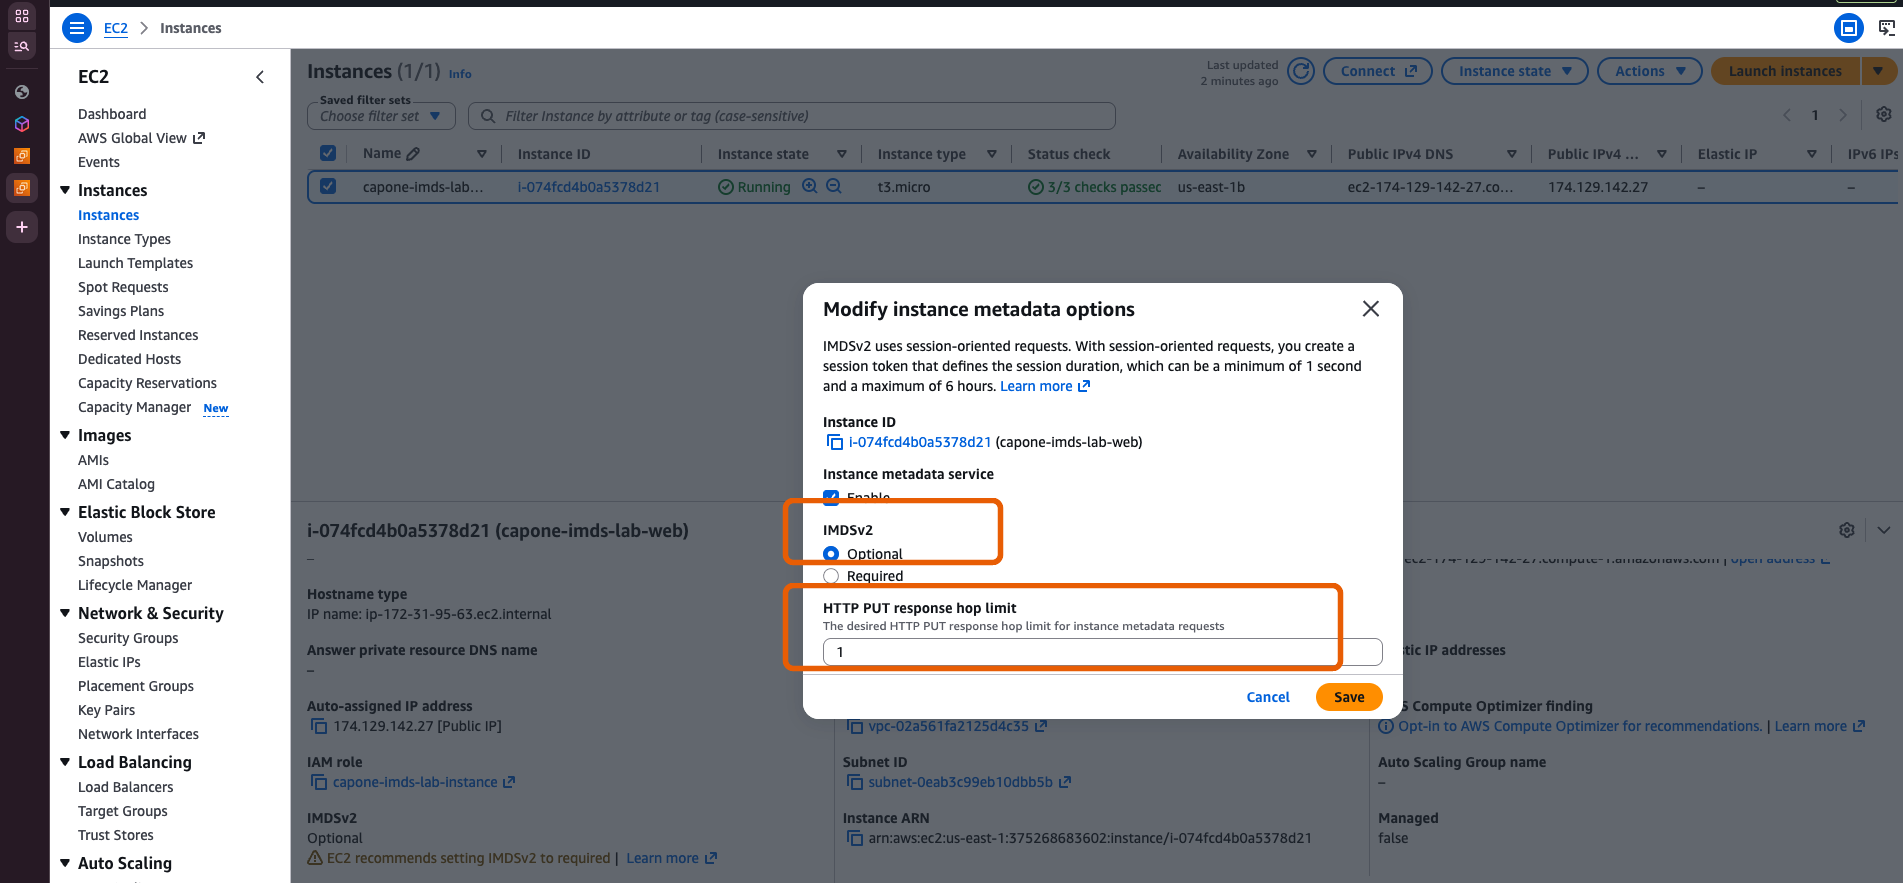1903x883 pixels.
Task: Click the top-right blue panel icon
Action: tap(1849, 28)
